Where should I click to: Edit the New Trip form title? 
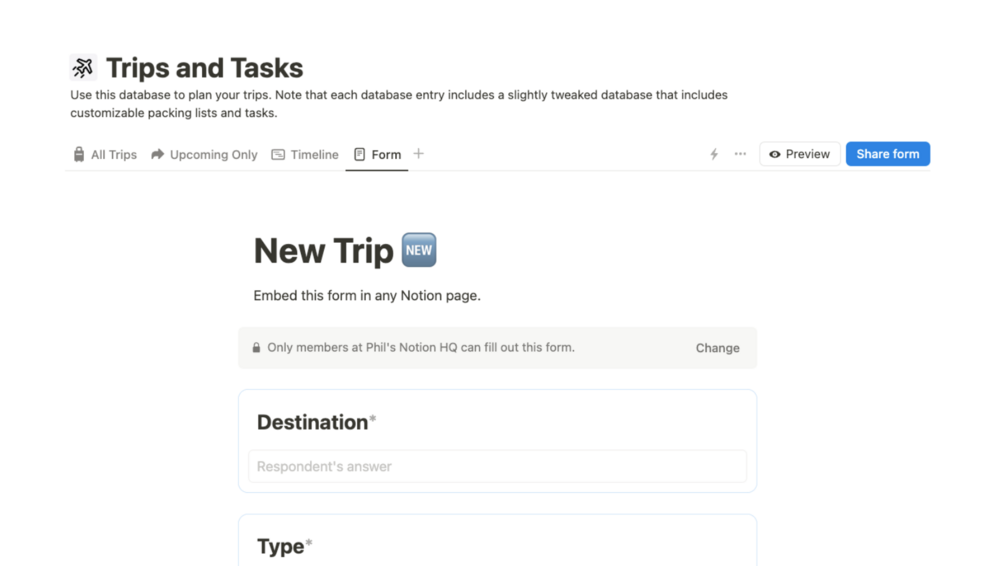(323, 251)
